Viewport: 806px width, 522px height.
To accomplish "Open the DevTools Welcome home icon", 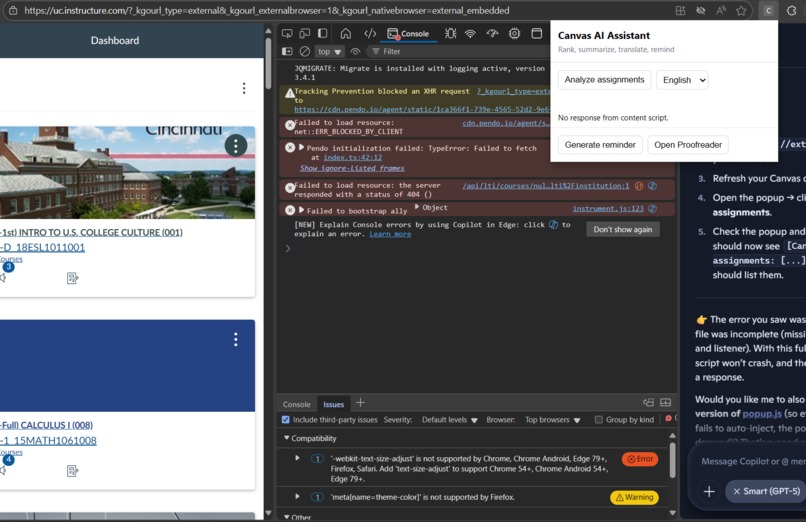I will pos(346,34).
